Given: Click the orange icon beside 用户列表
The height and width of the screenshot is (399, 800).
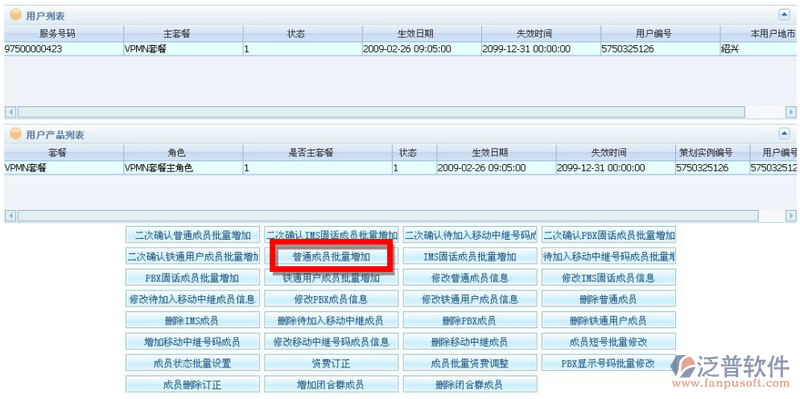Looking at the screenshot, I should point(15,15).
